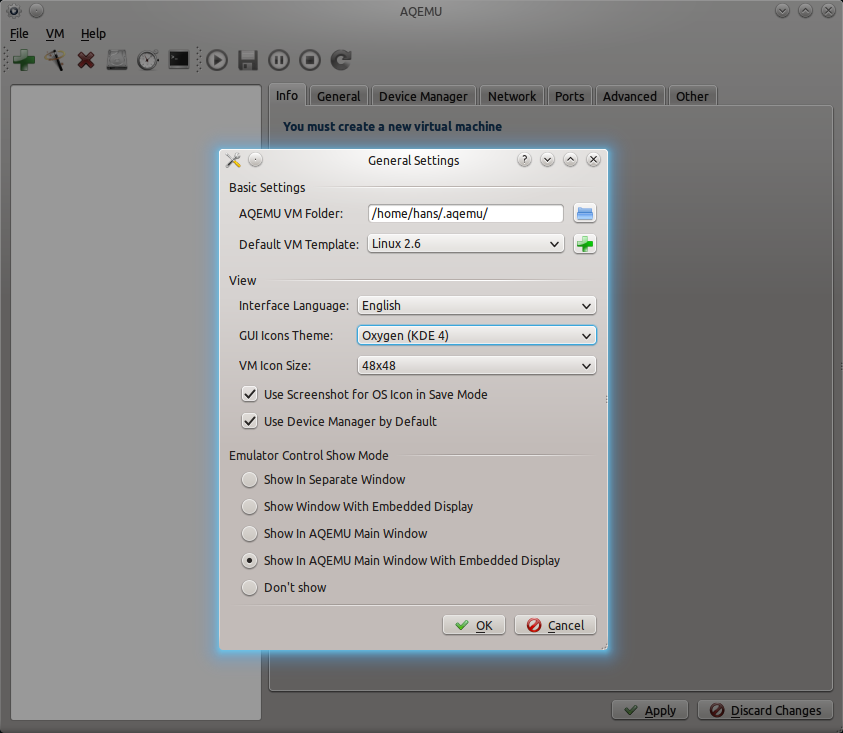The image size is (843, 733).
Task: Click the Start VM play button
Action: 217,60
